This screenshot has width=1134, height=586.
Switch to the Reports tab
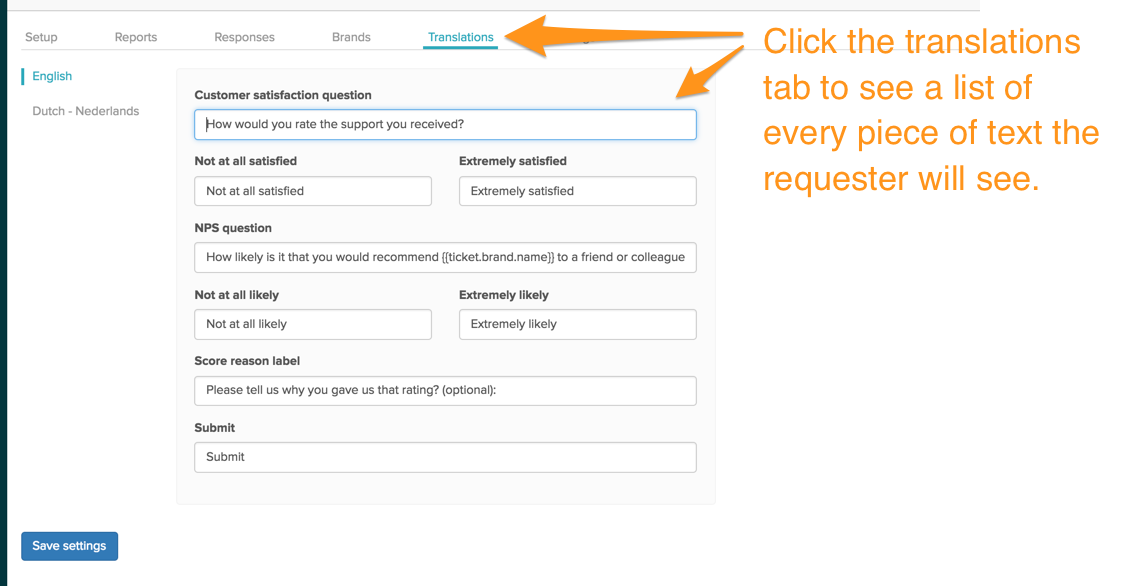click(136, 37)
